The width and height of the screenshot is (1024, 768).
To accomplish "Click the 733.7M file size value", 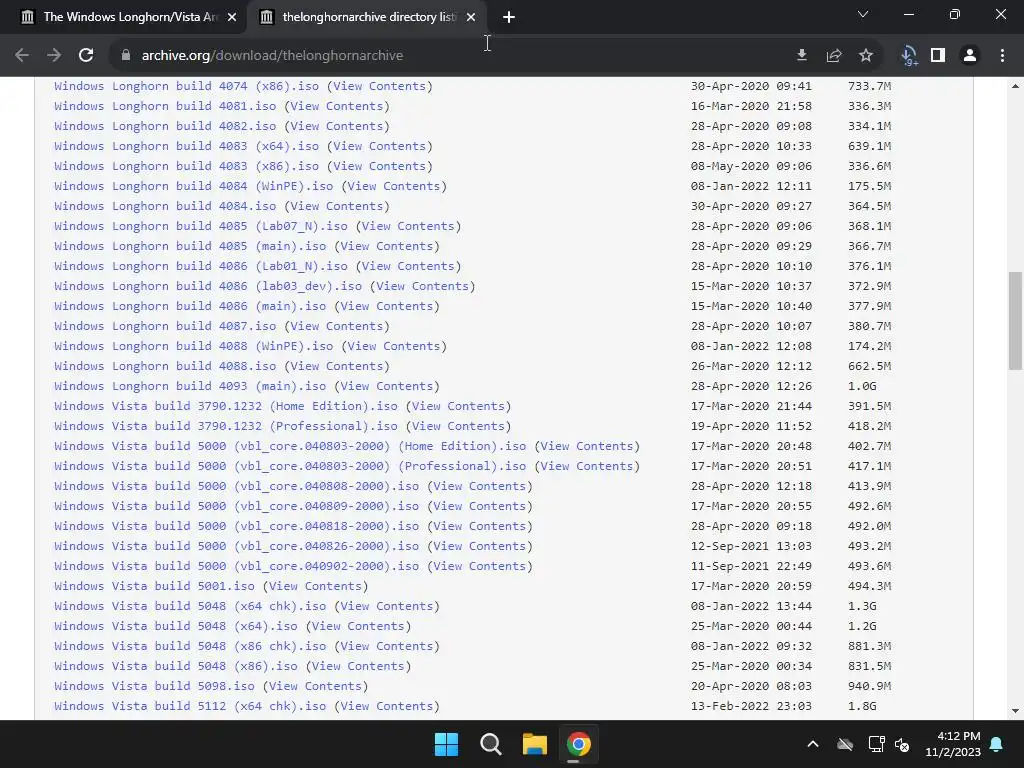I will pyautogui.click(x=869, y=86).
